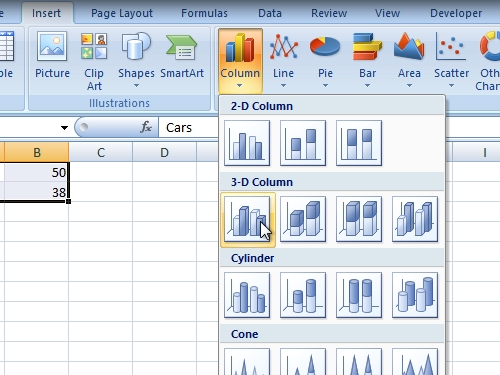
Task: Choose 2-D Clustered Column chart
Action: [x=247, y=143]
